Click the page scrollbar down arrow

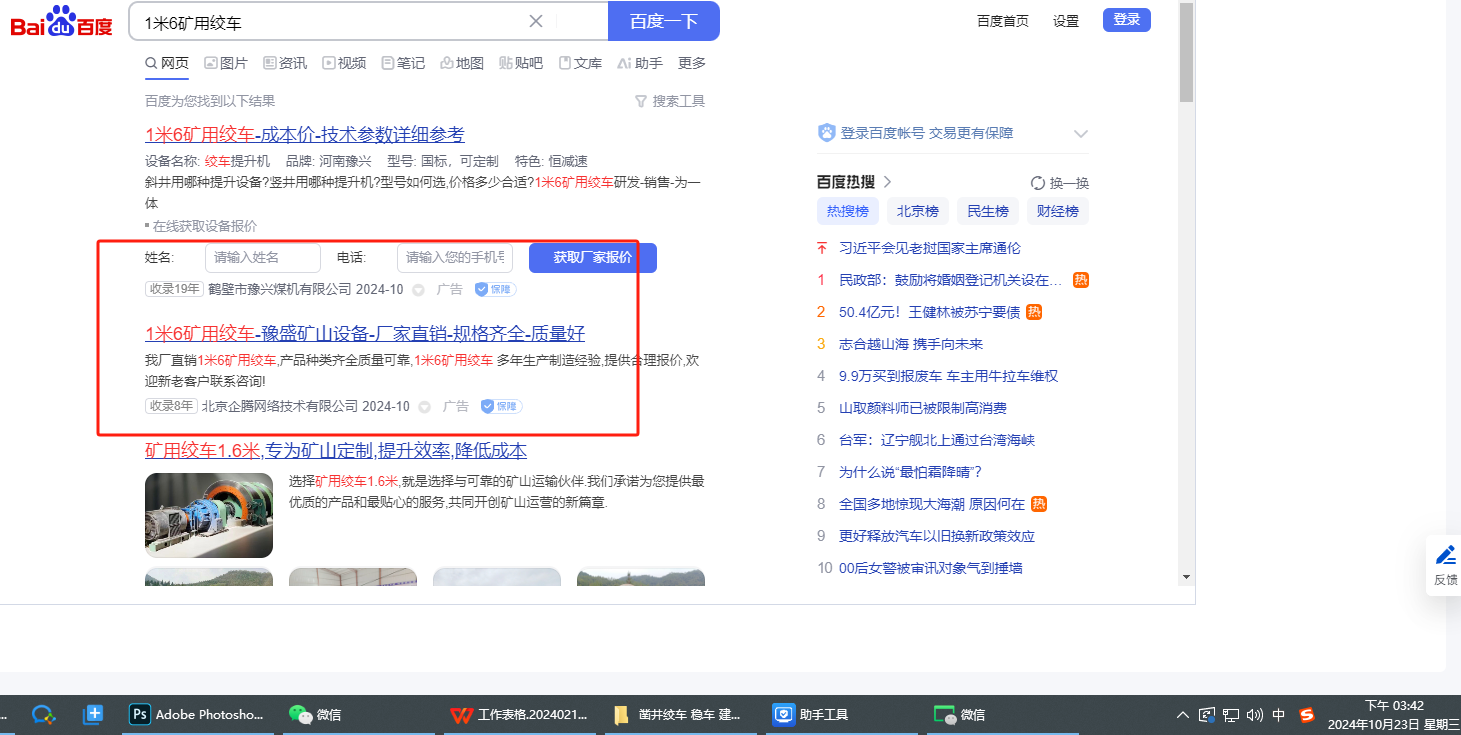(1186, 576)
